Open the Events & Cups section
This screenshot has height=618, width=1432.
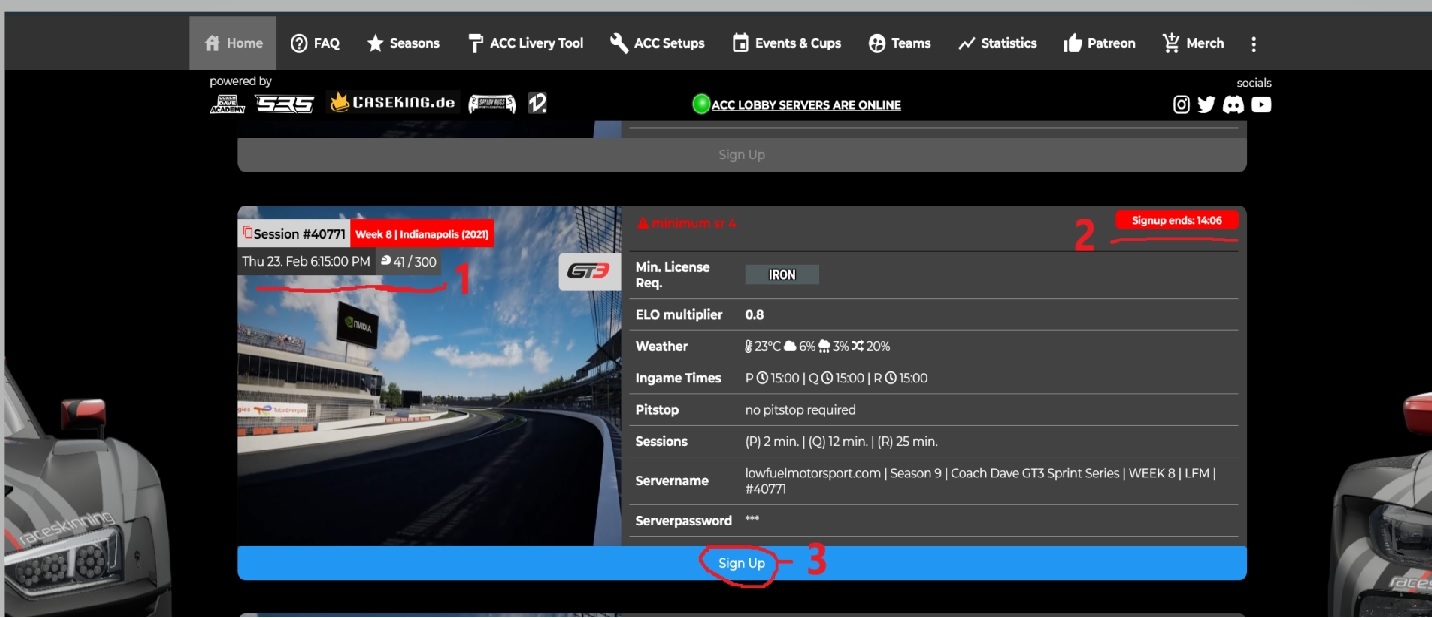789,43
